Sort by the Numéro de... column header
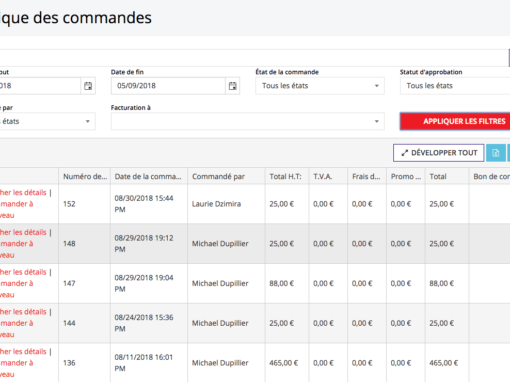510x382 pixels. click(85, 176)
